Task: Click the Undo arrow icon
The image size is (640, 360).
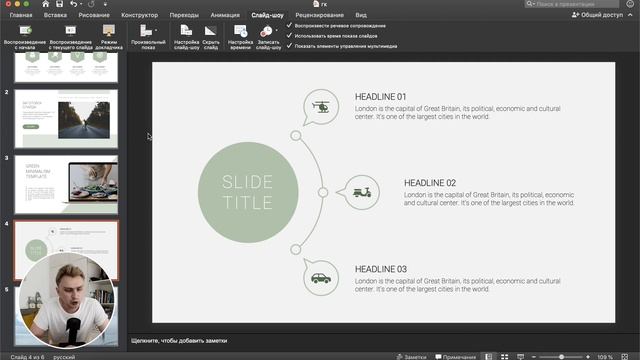Action: click(73, 4)
